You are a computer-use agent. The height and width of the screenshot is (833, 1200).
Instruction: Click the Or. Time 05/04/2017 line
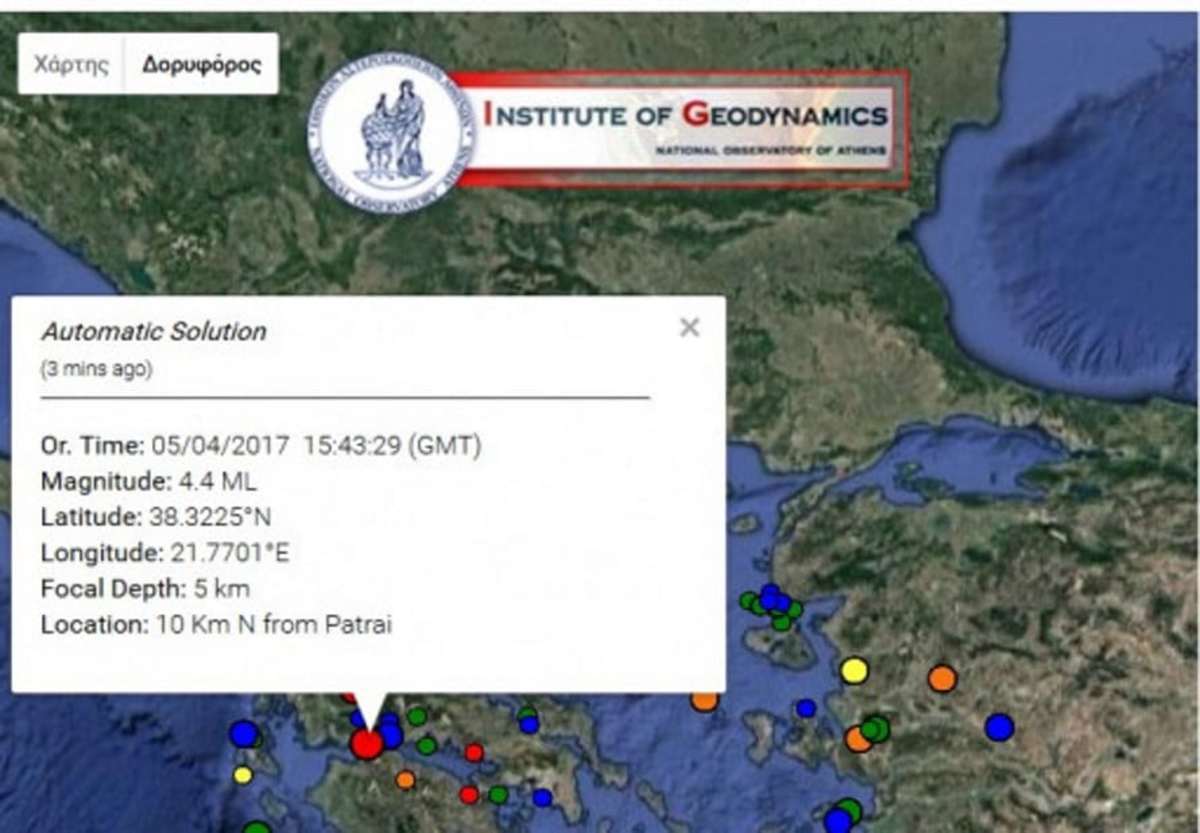[260, 446]
